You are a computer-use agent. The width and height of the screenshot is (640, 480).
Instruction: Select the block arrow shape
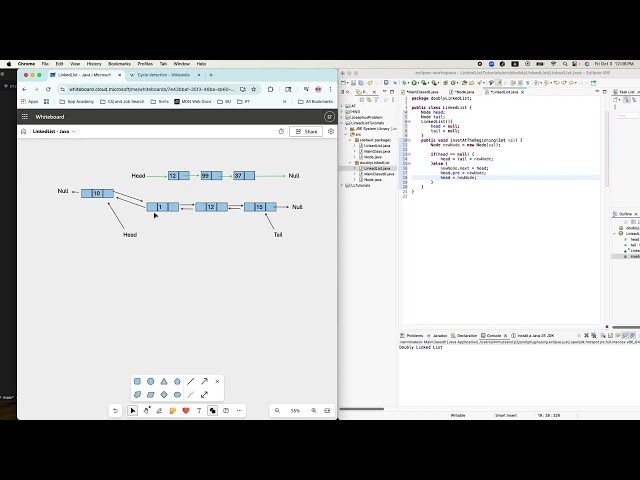point(138,394)
